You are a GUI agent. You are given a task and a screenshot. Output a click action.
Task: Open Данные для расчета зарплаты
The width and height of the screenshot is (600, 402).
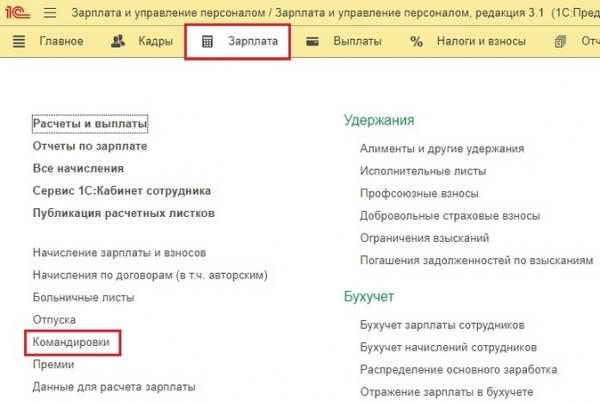114,387
